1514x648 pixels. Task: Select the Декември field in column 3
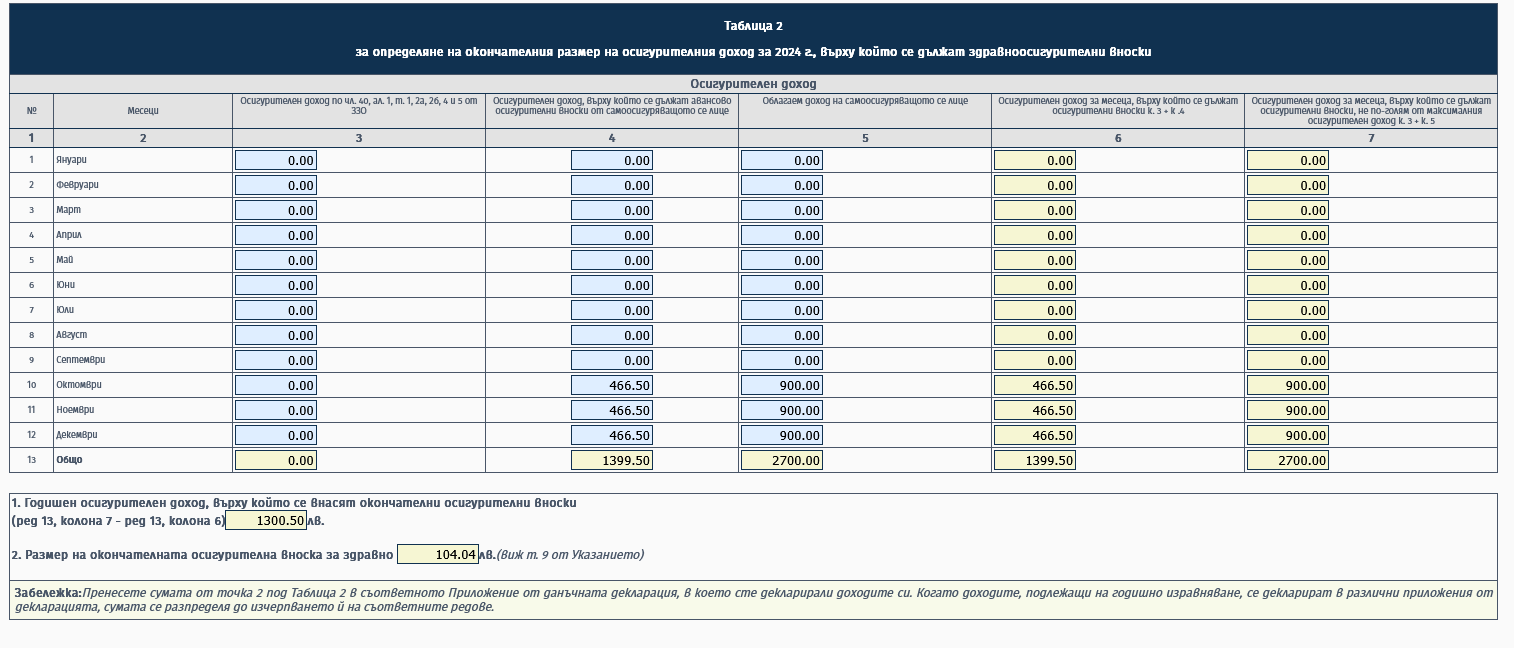tap(275, 435)
